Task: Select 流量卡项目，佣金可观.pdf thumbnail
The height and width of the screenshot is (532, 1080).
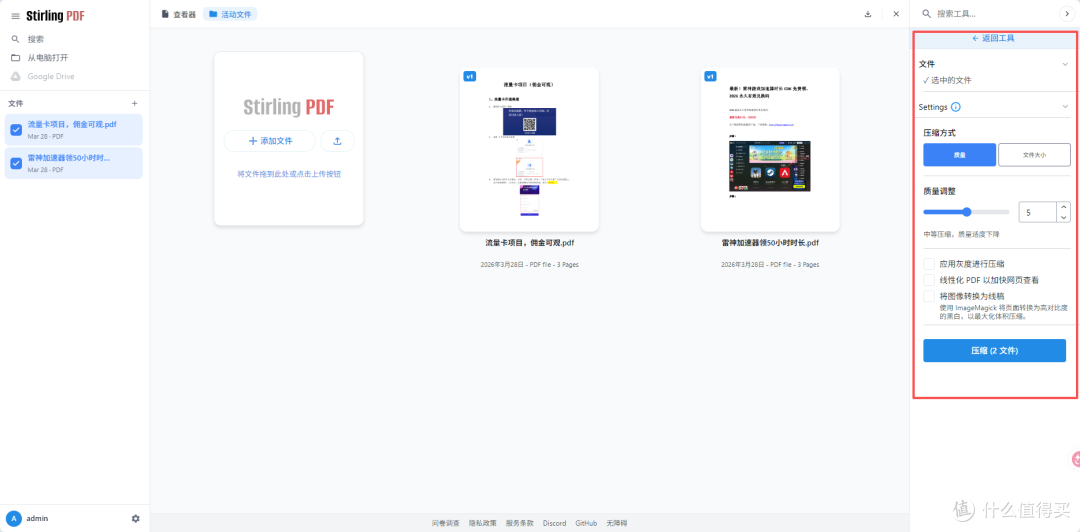Action: [529, 150]
